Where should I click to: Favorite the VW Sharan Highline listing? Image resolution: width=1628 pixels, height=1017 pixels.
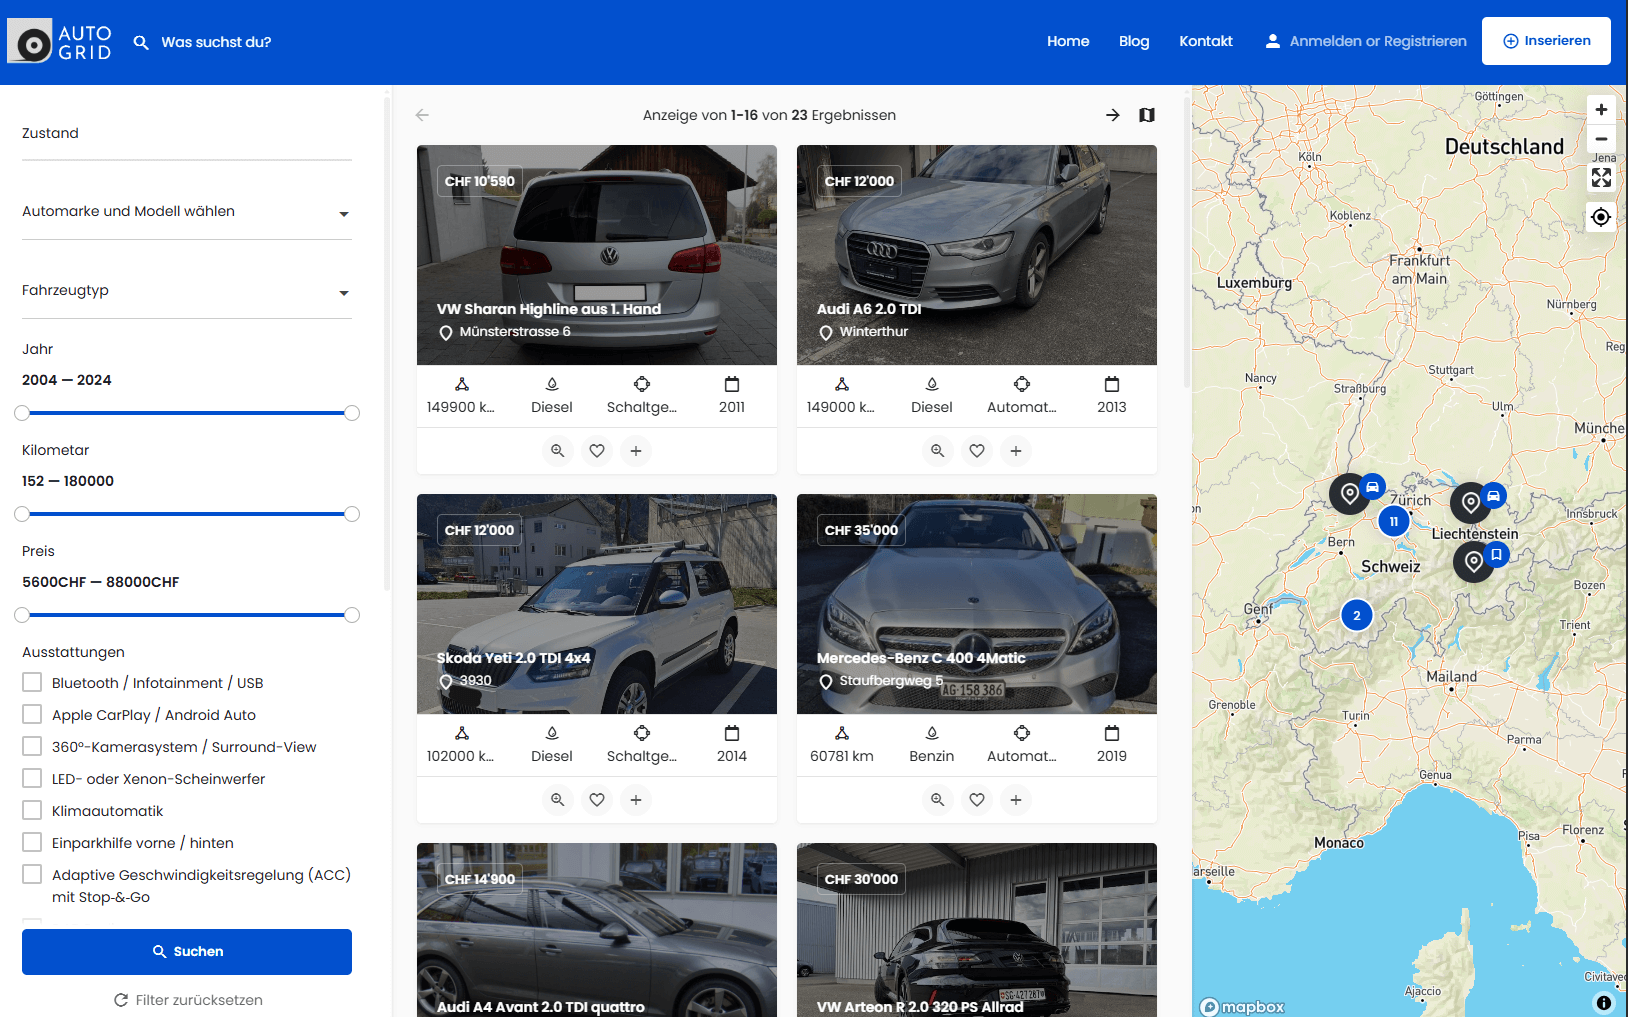[x=597, y=451]
